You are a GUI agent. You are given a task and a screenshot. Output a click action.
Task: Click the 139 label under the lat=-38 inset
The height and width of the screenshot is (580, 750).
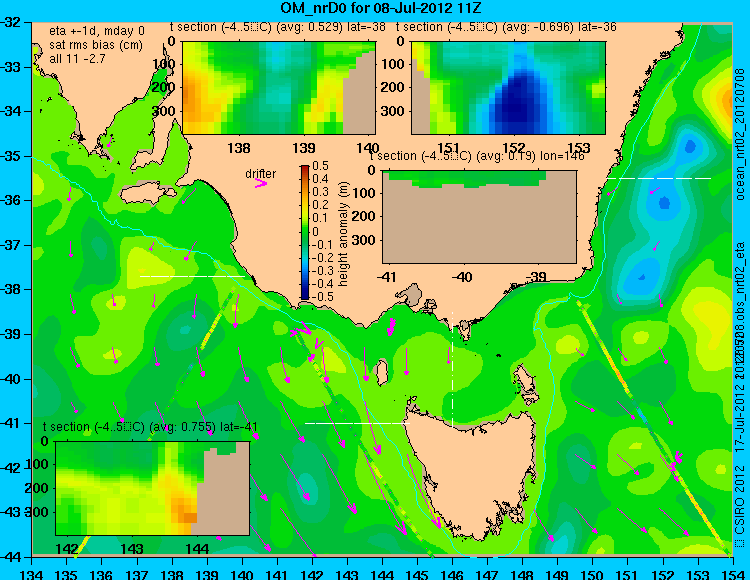(x=304, y=148)
